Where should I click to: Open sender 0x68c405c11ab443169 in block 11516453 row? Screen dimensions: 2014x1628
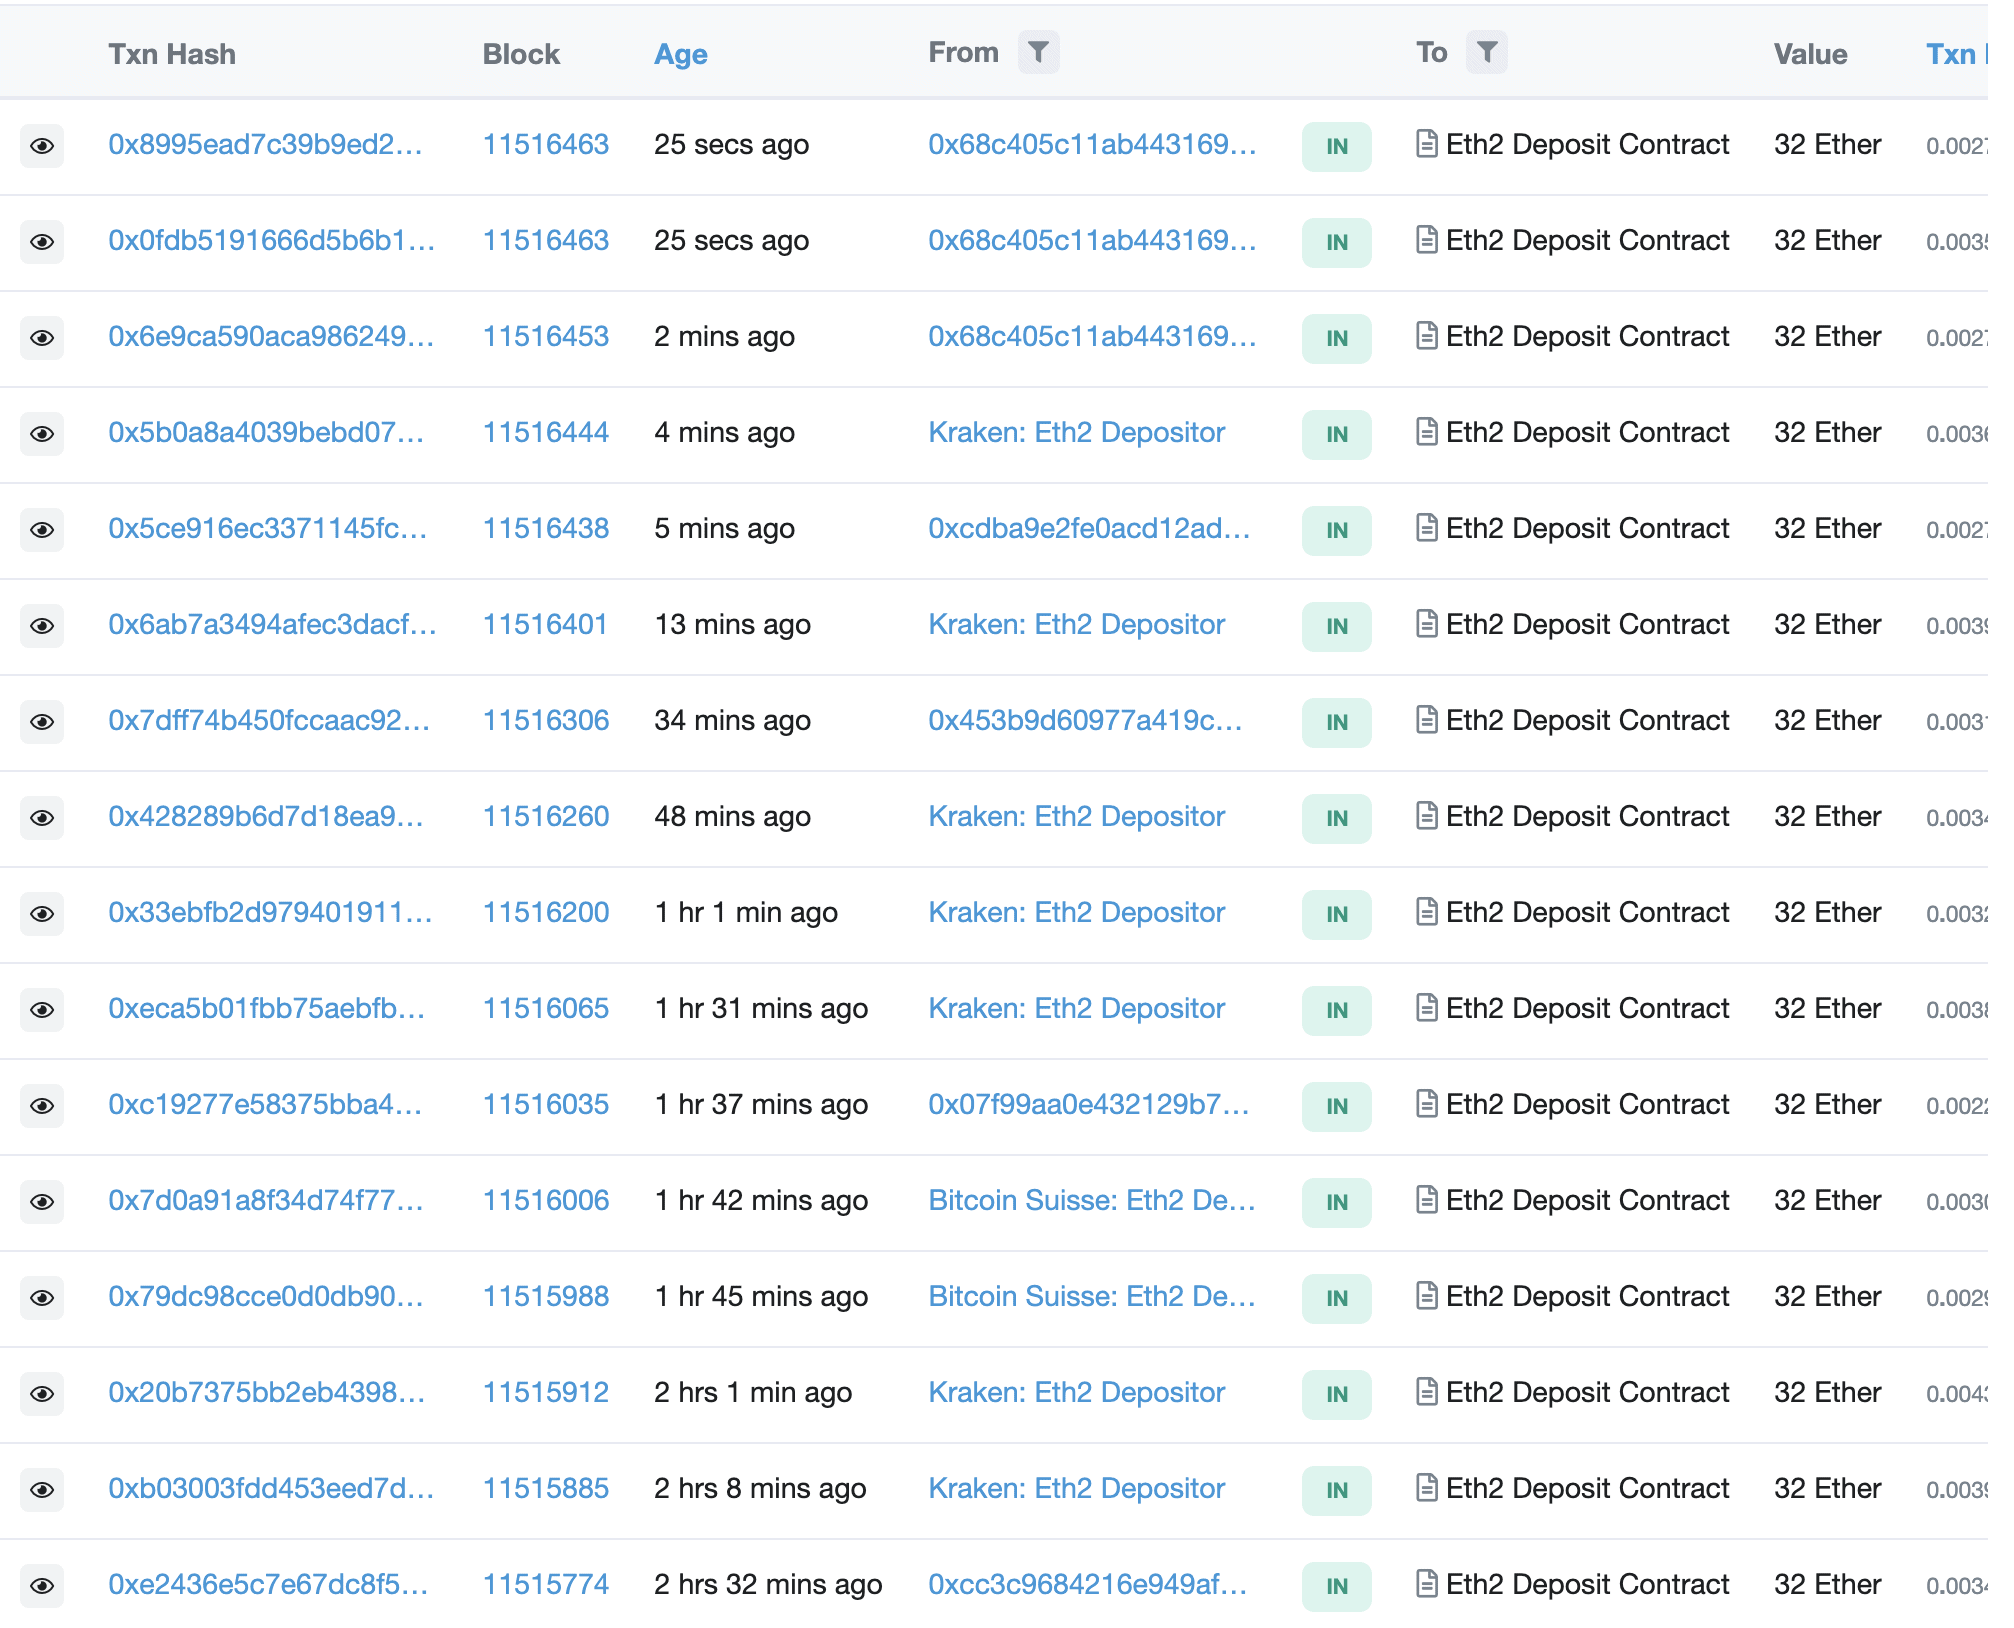pos(1092,337)
